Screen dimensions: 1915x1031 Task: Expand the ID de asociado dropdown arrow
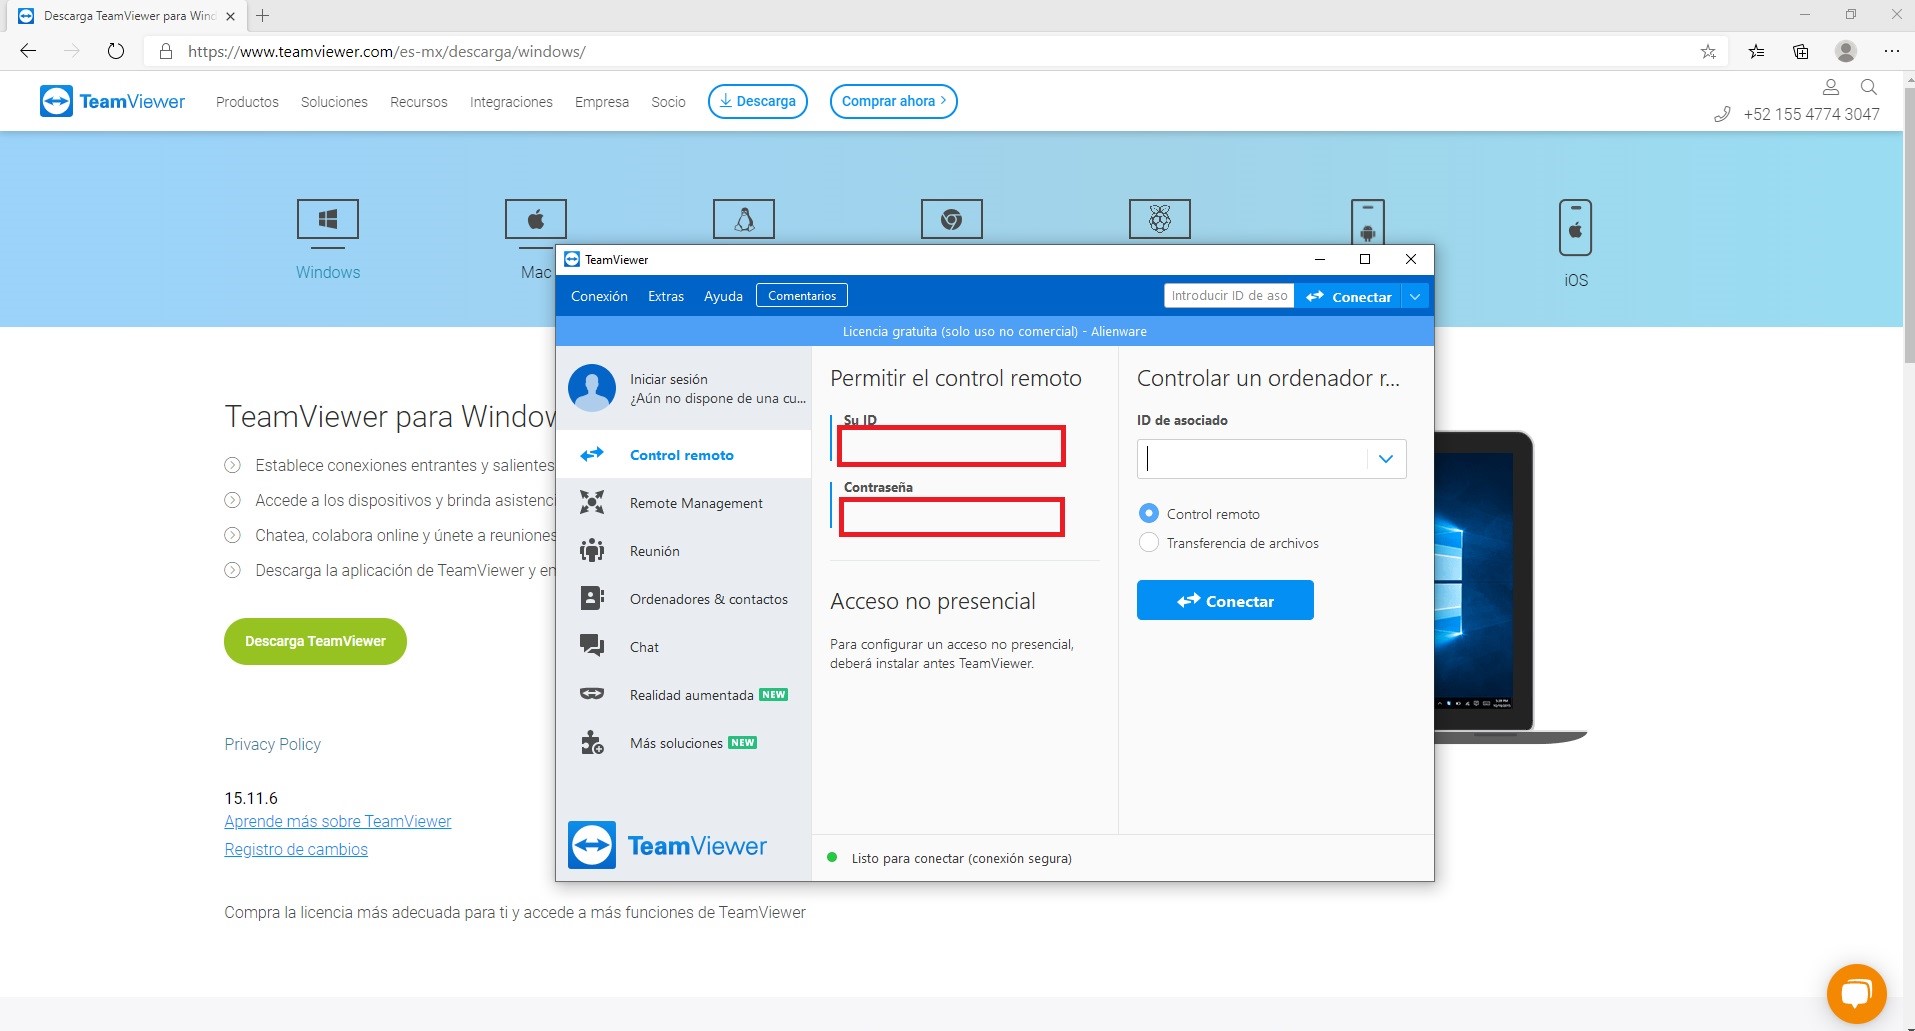(x=1386, y=459)
